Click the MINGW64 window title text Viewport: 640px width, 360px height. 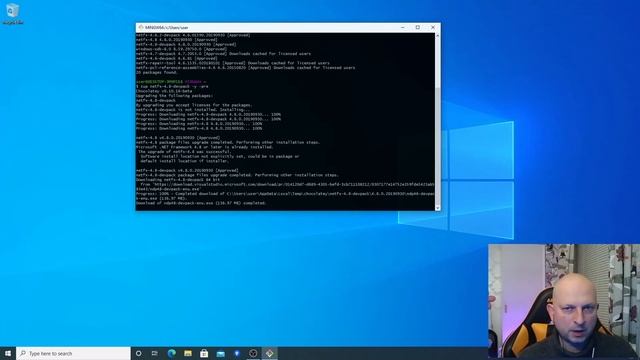click(167, 27)
